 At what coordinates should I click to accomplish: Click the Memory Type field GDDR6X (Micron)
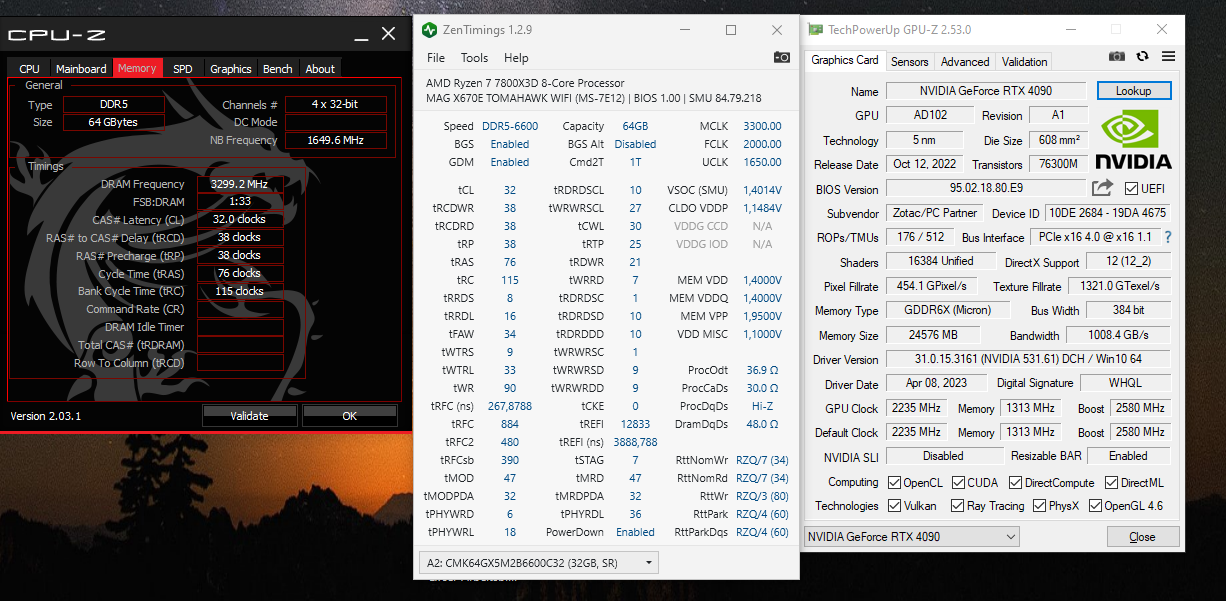(947, 311)
